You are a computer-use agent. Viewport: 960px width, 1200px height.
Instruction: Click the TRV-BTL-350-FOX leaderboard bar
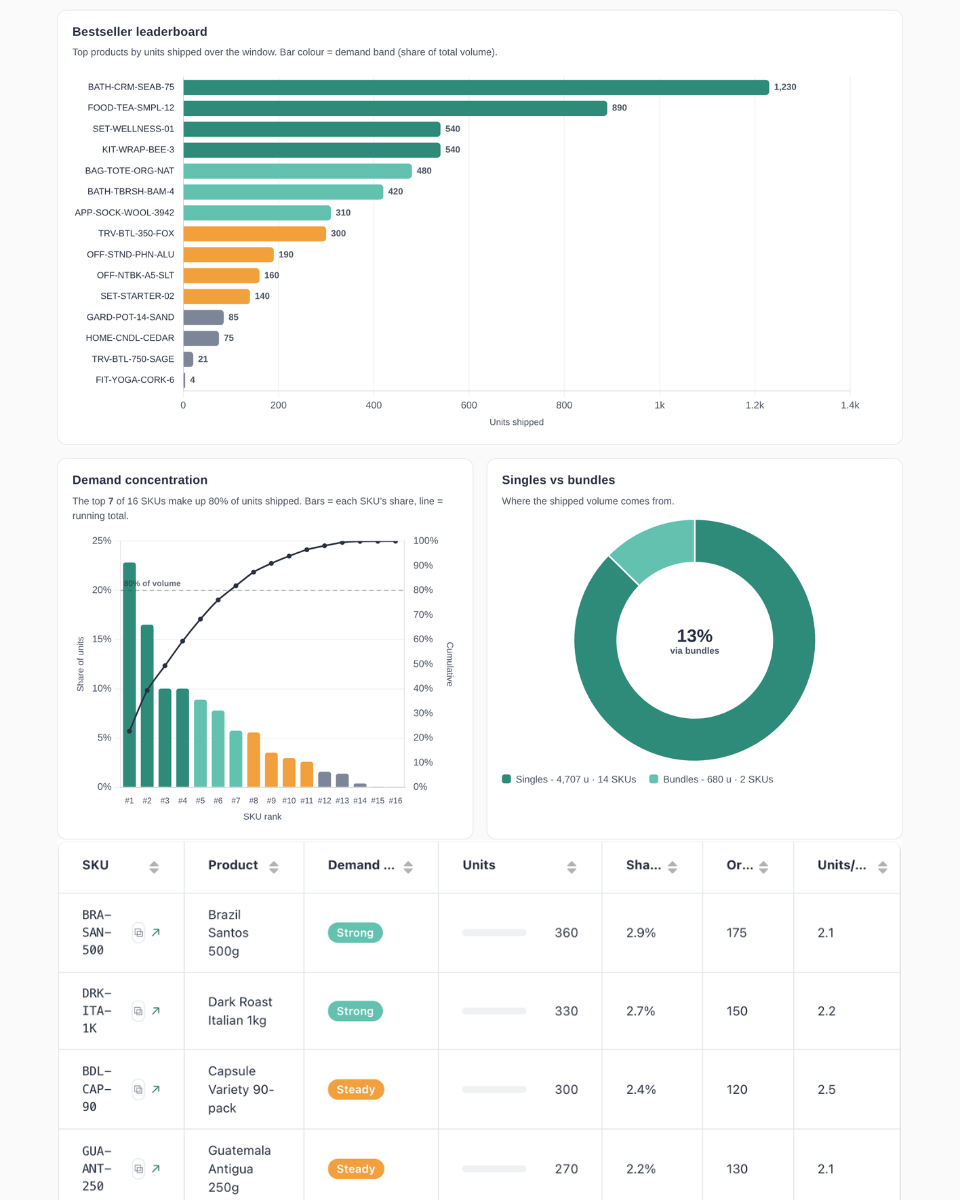pos(254,234)
